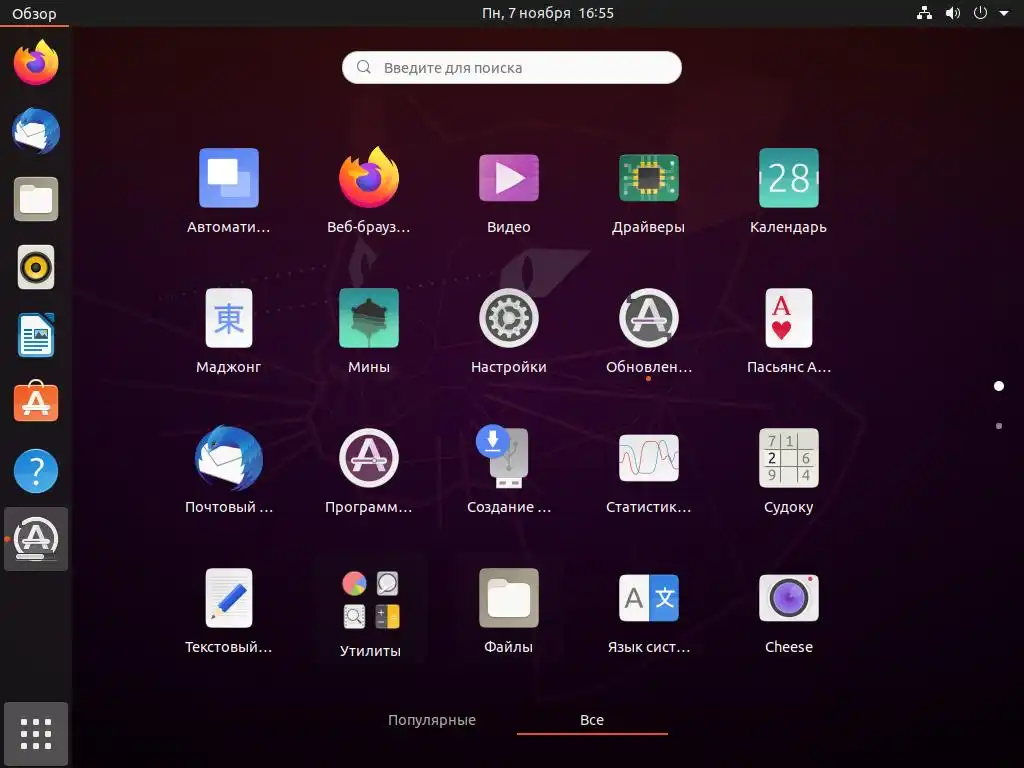Focus the Введите для поиска search field
This screenshot has height=768, width=1024.
(512, 67)
